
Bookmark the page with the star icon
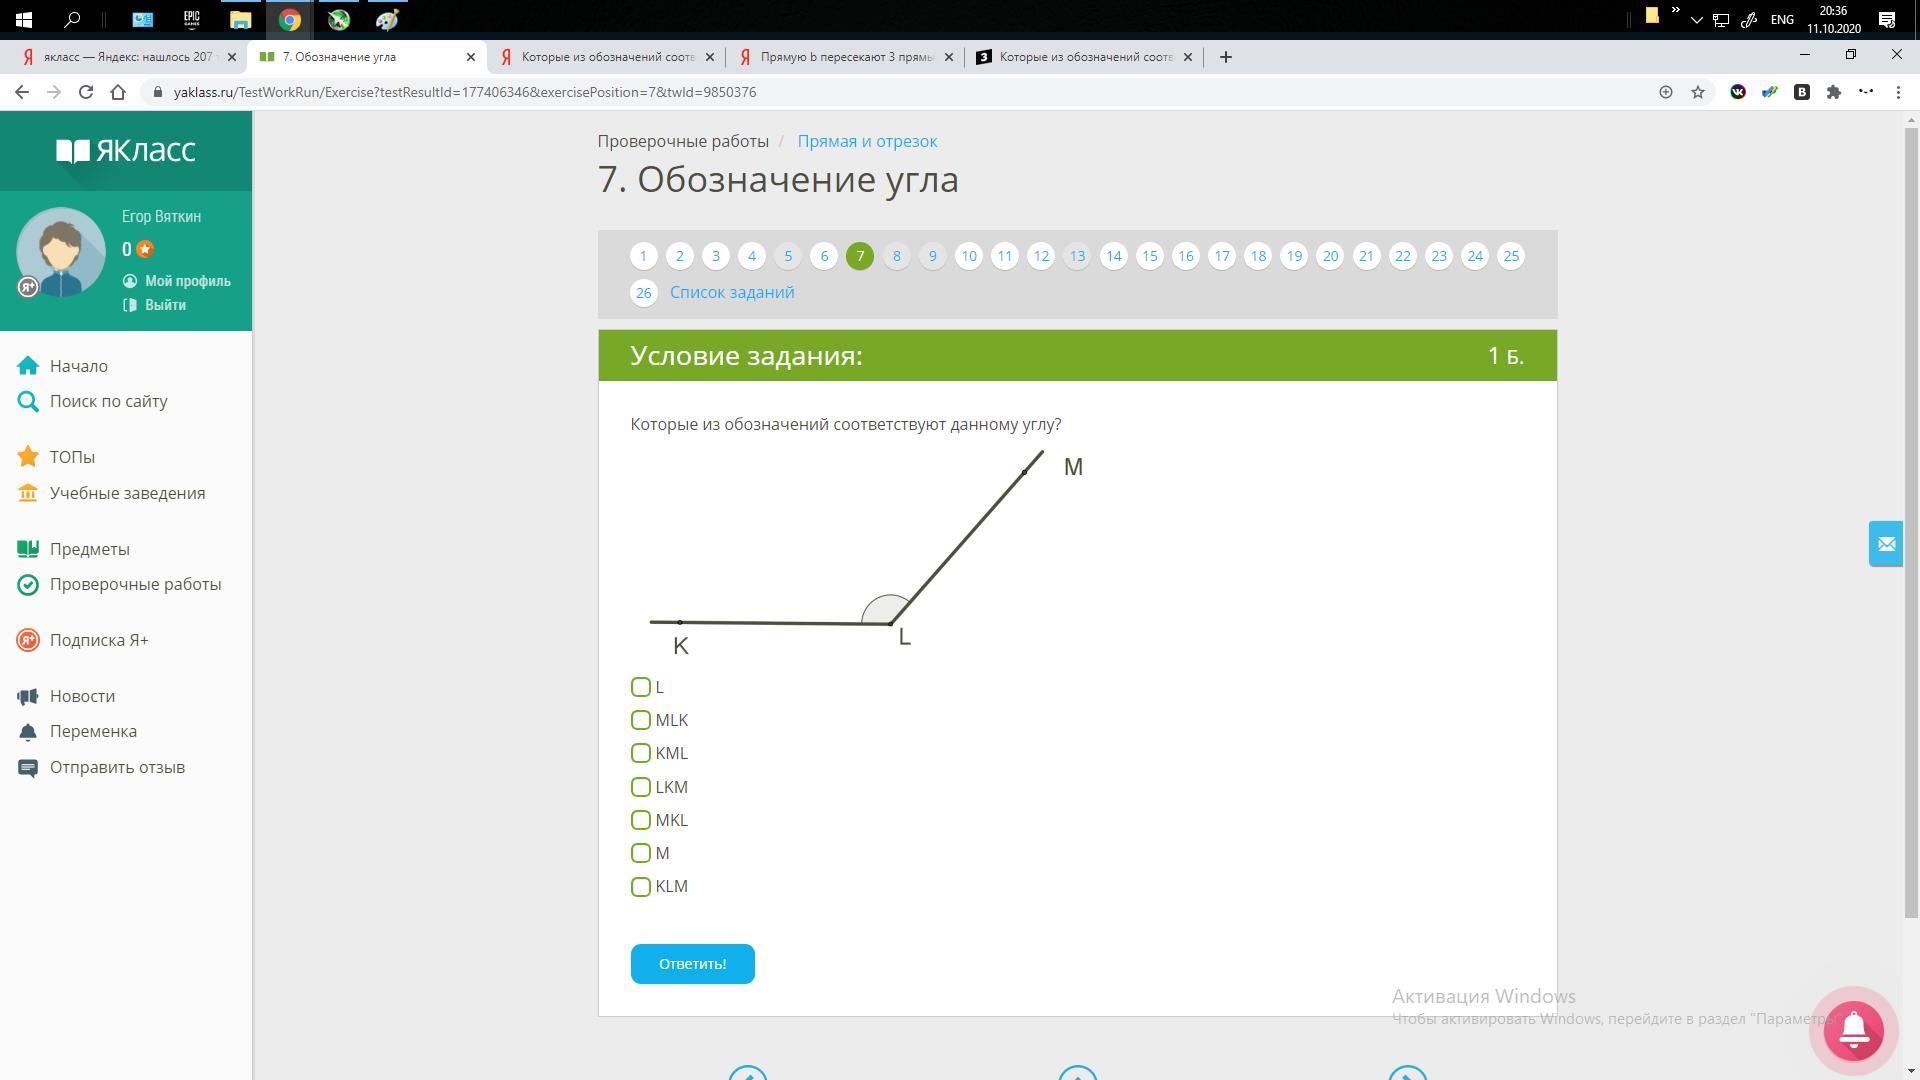tap(1698, 92)
